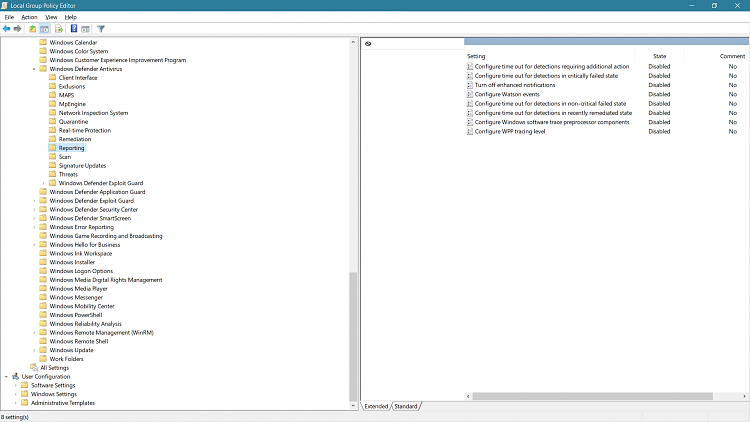Click folder icon beside MpEngine
The image size is (750, 422).
[x=53, y=104]
